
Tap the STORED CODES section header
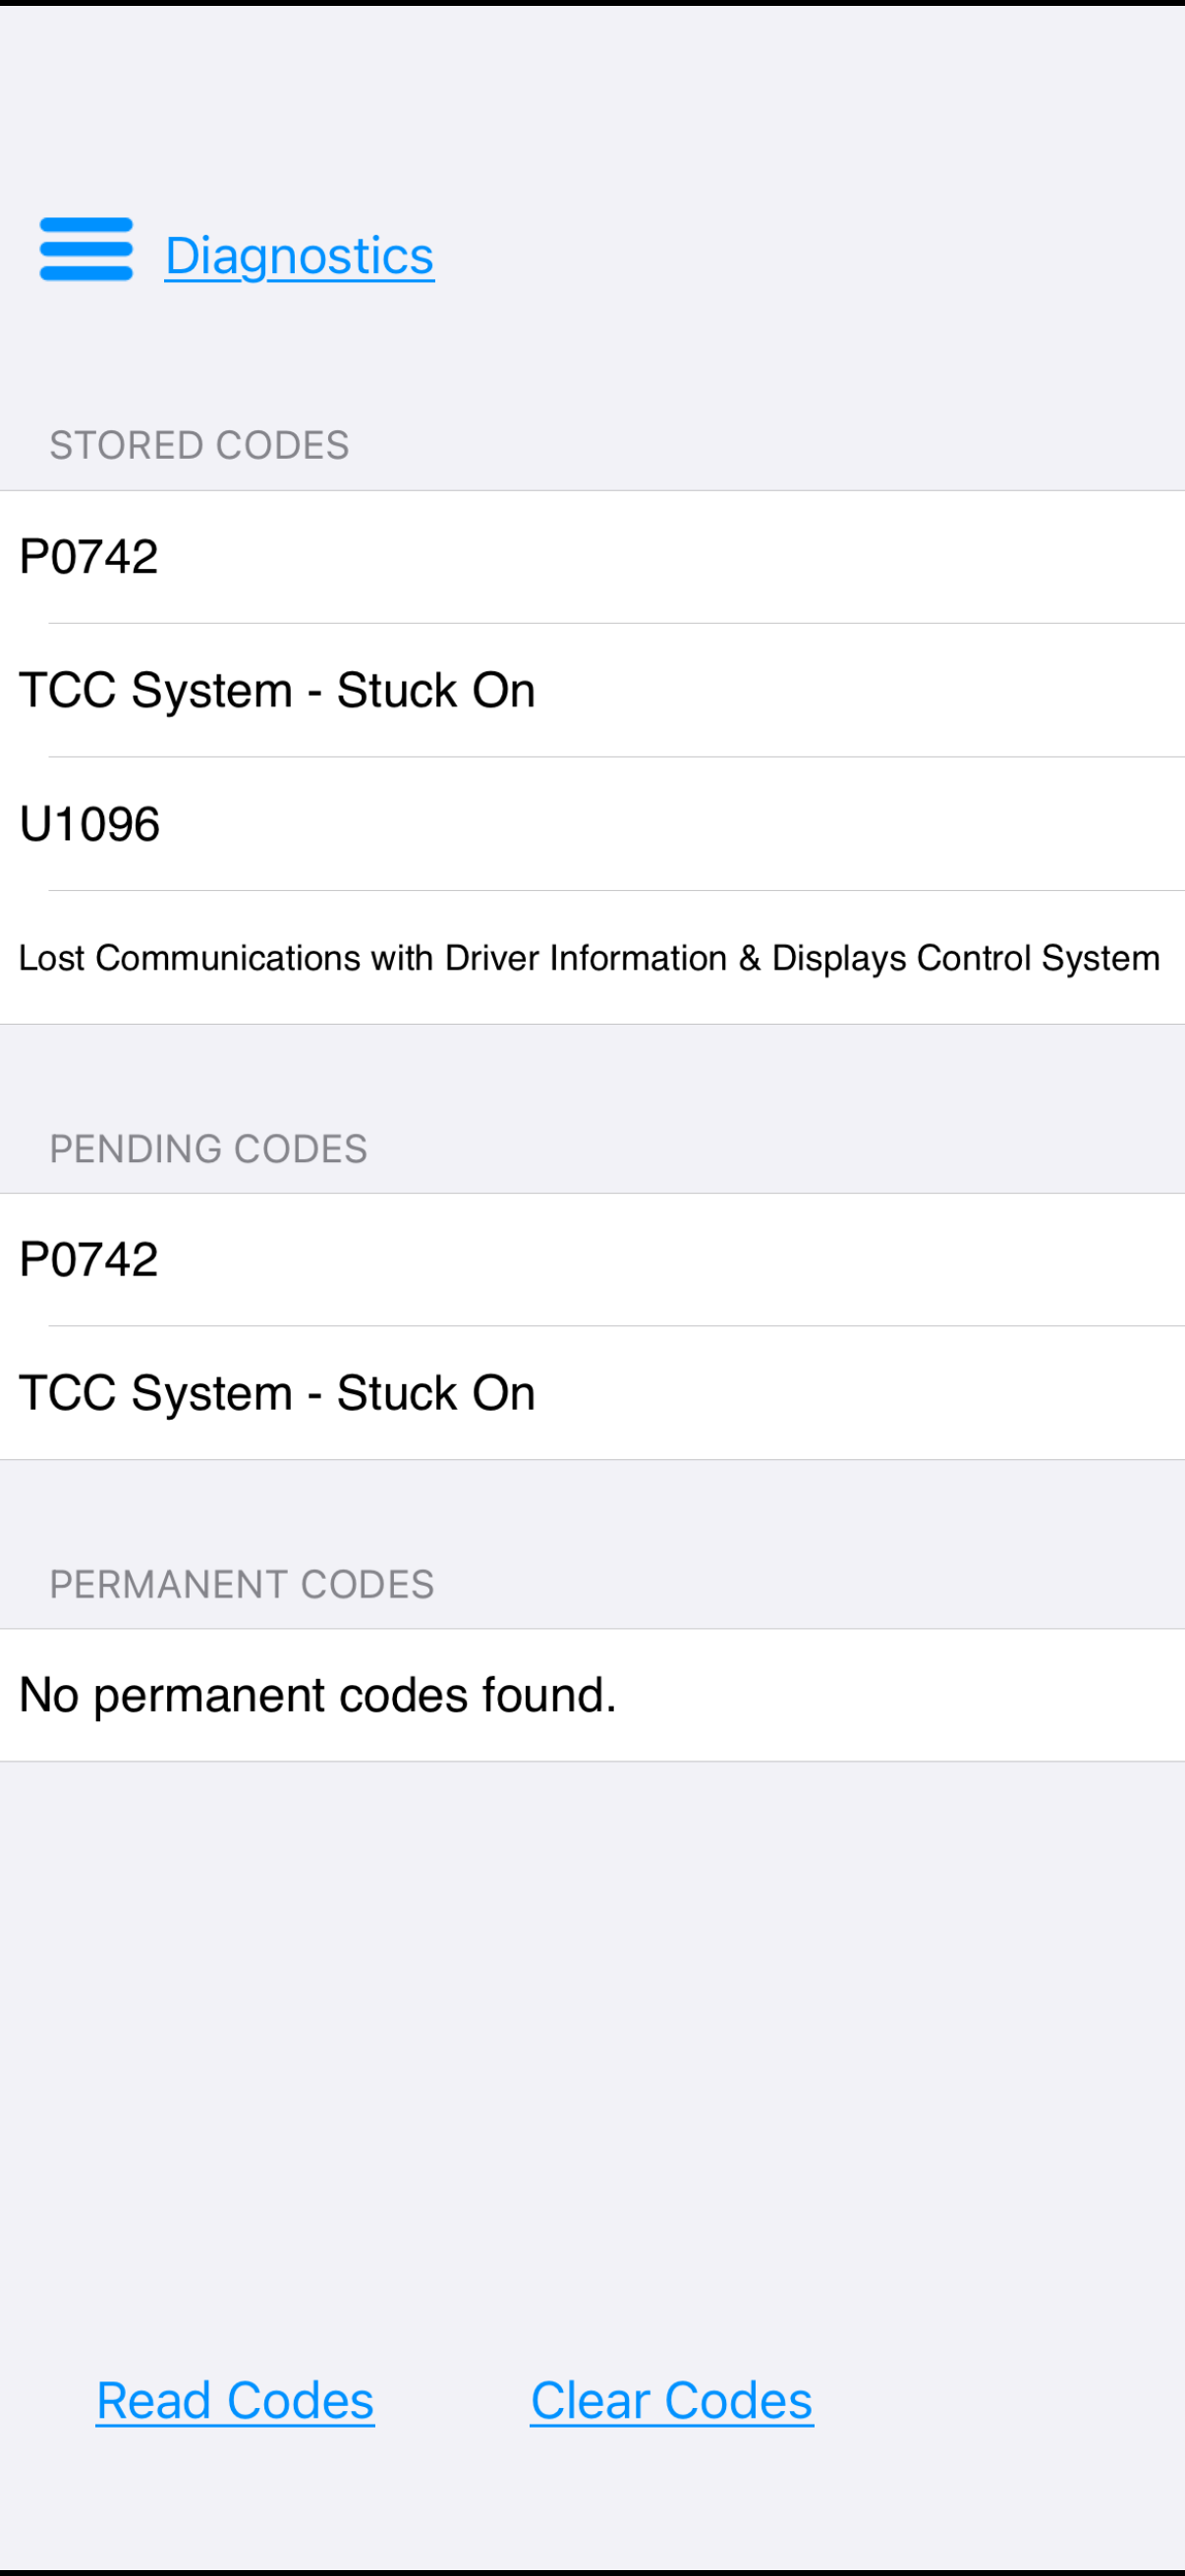pyautogui.click(x=200, y=446)
